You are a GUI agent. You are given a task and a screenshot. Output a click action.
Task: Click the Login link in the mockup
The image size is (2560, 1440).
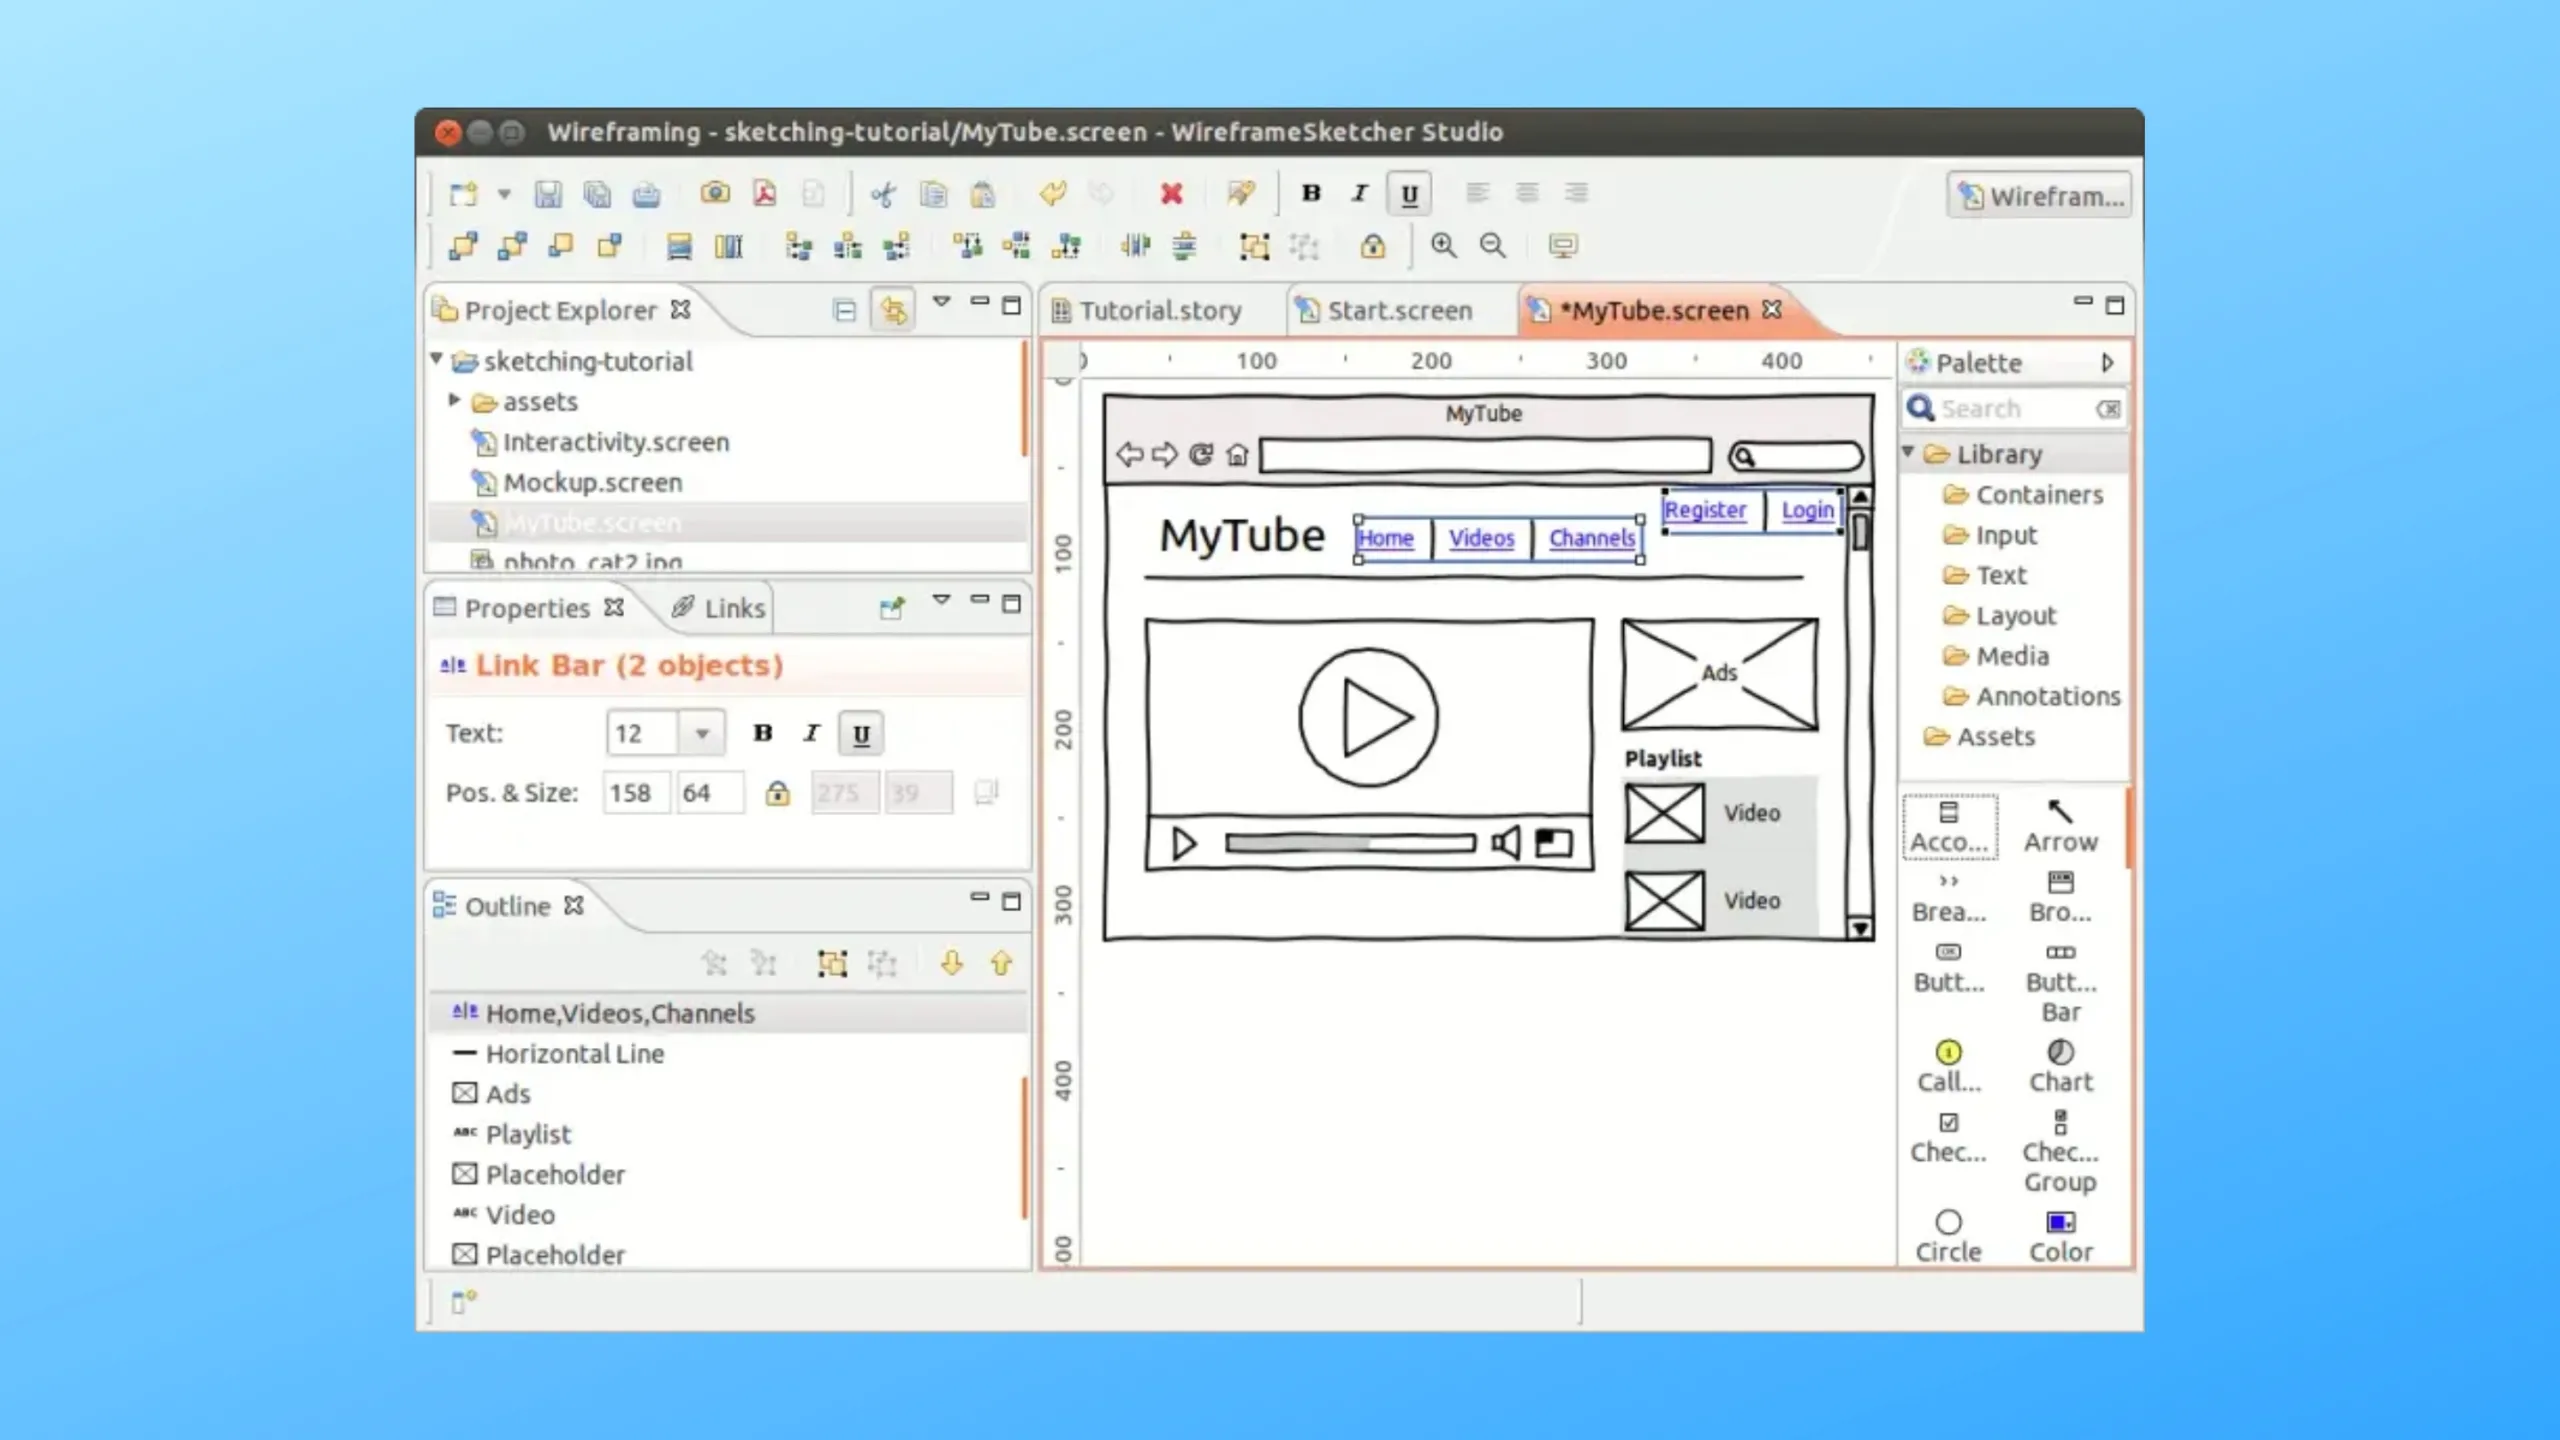coord(1808,510)
